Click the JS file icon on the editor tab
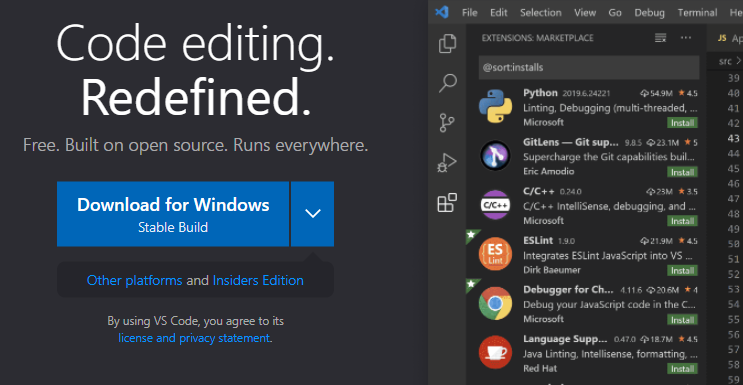 pos(722,38)
